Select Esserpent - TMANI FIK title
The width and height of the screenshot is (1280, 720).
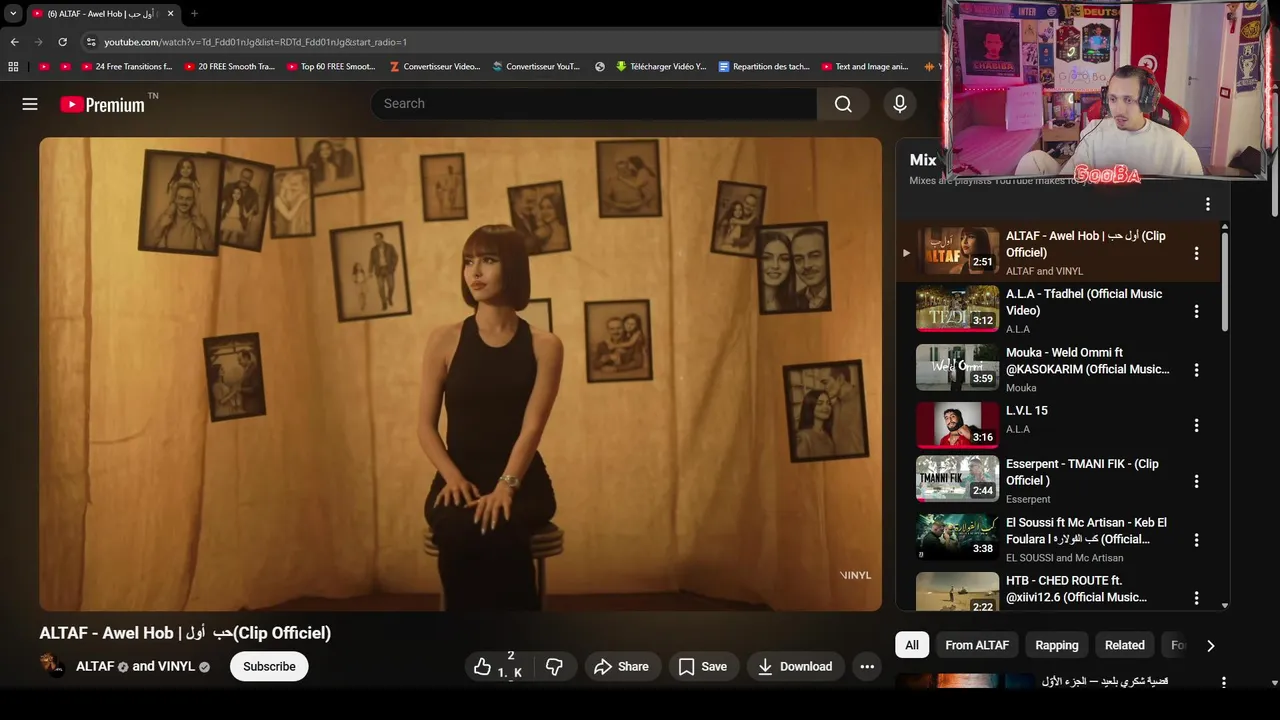point(1082,472)
